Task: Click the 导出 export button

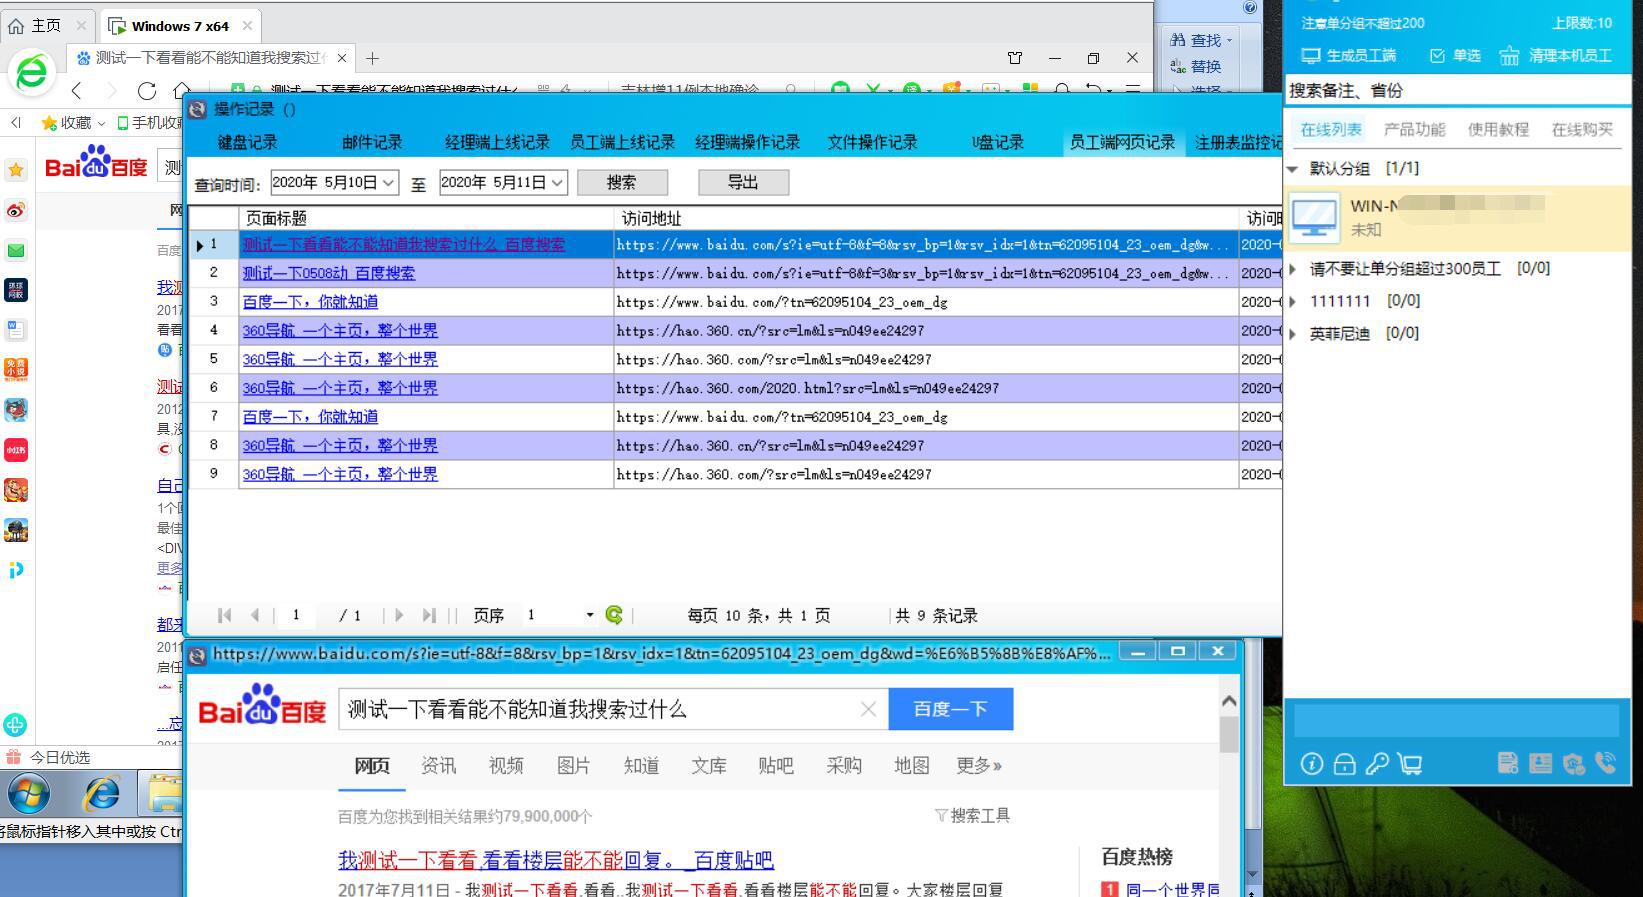Action: (743, 182)
